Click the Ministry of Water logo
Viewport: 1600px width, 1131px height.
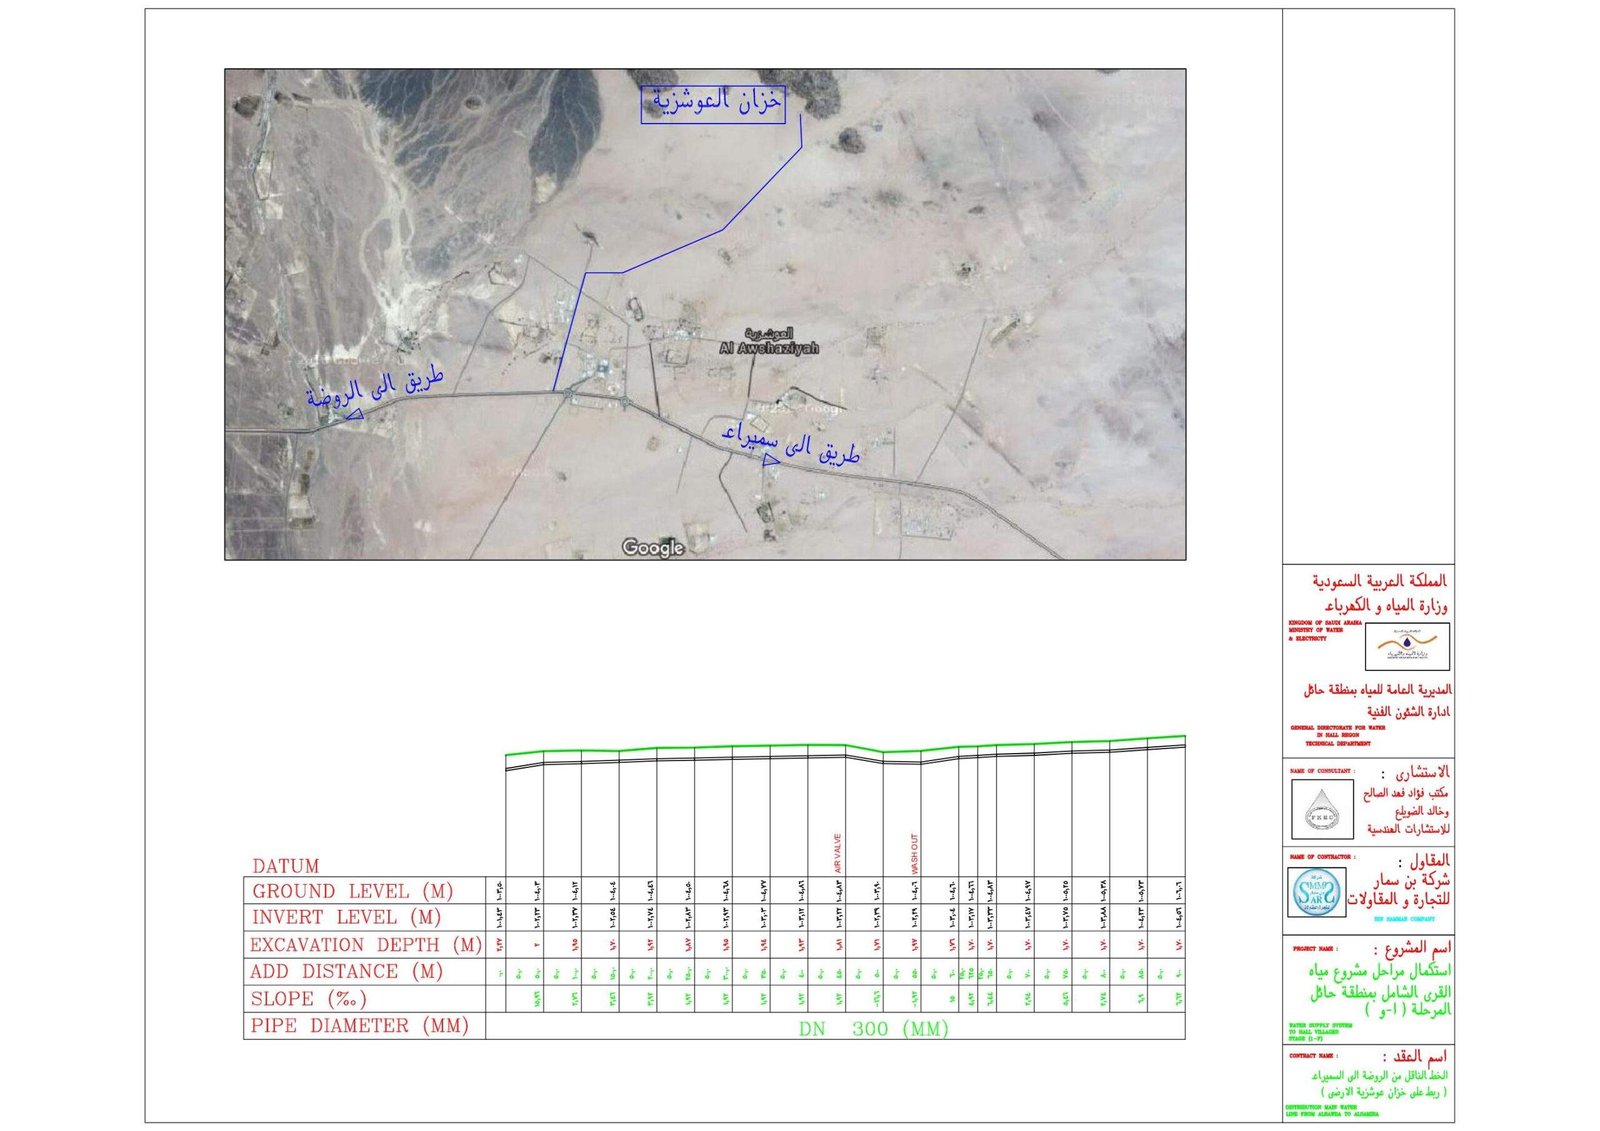1407,647
